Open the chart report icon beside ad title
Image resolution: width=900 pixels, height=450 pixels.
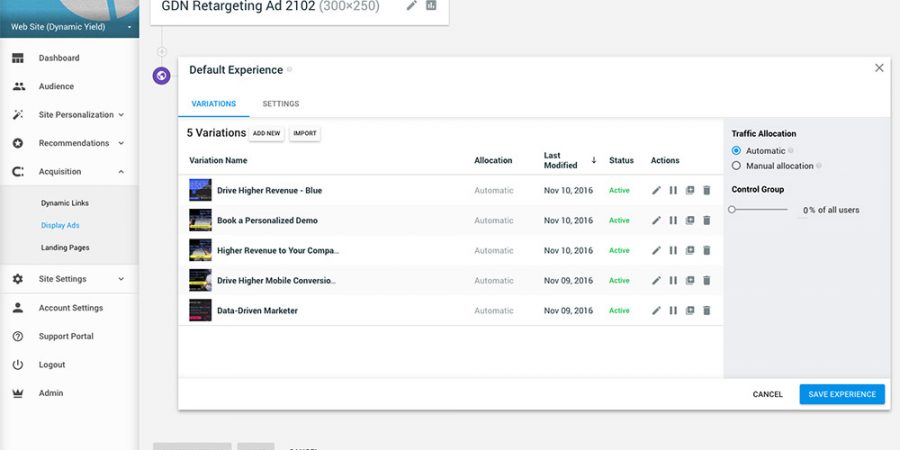431,6
